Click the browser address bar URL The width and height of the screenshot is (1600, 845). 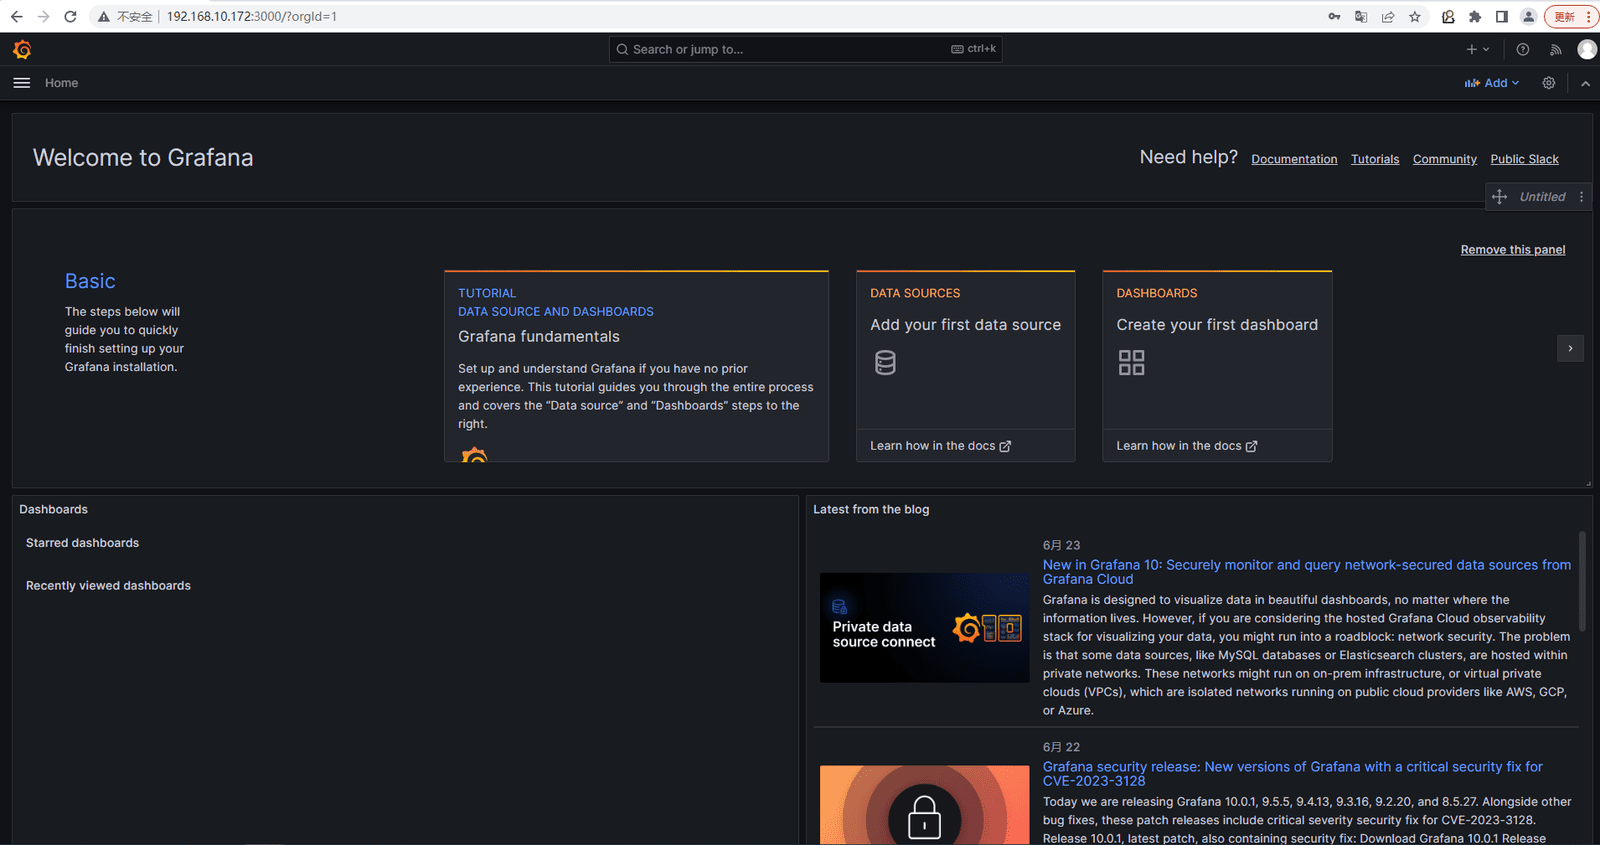[252, 16]
